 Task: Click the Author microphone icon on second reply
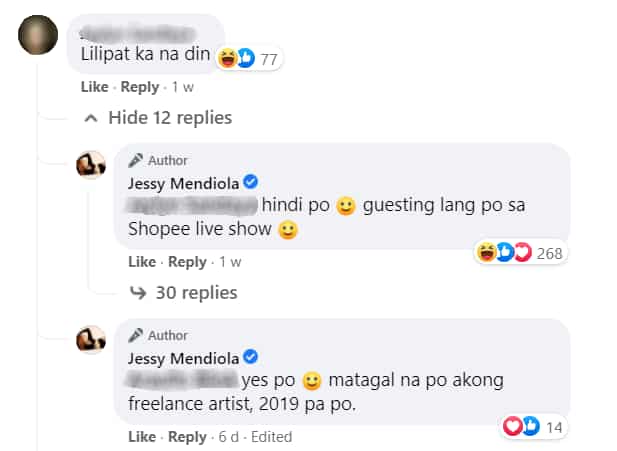[x=135, y=335]
